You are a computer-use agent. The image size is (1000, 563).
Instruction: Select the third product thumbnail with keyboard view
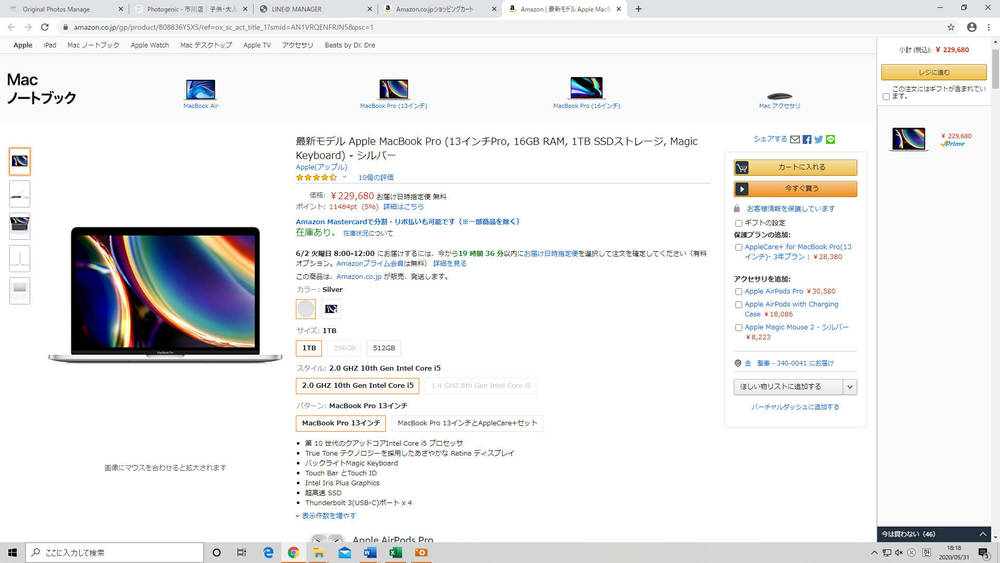click(20, 226)
